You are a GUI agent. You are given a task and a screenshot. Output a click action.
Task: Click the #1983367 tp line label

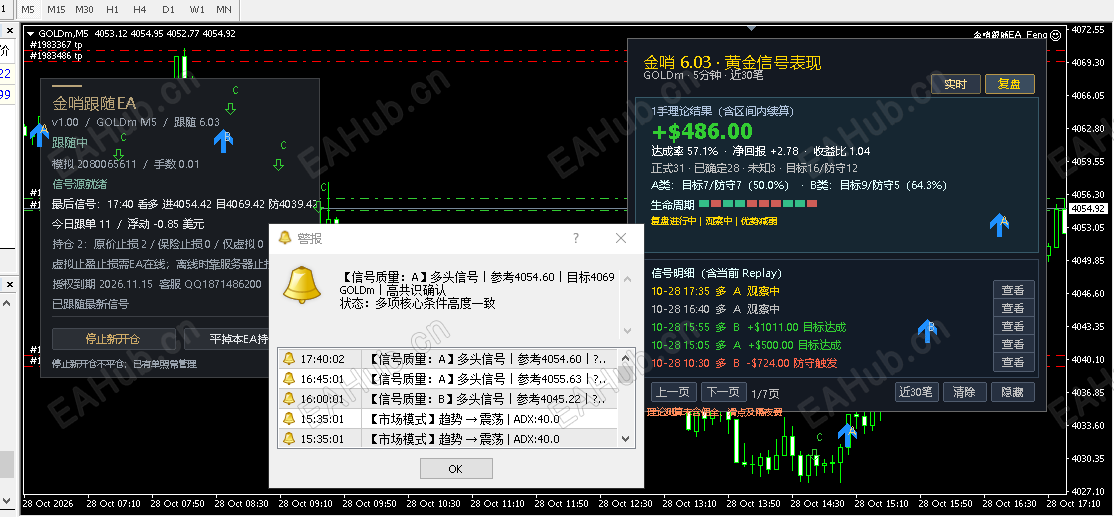tap(56, 45)
